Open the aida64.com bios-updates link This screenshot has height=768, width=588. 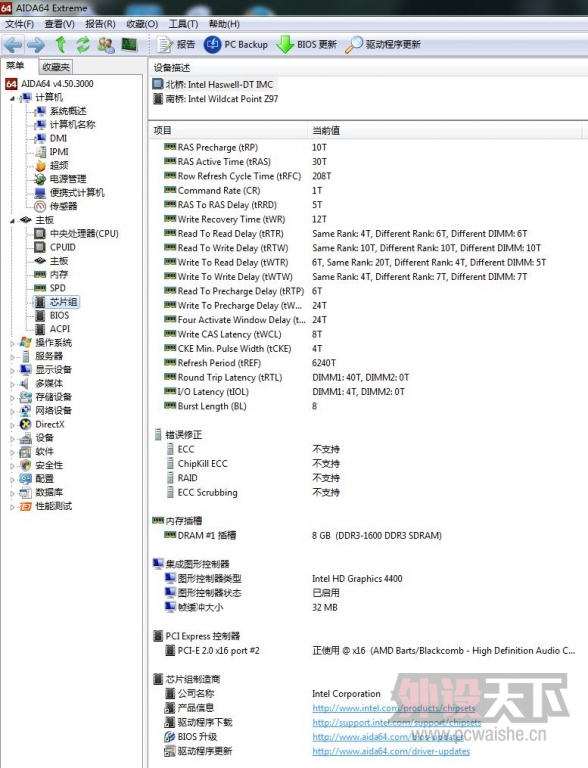tap(388, 737)
